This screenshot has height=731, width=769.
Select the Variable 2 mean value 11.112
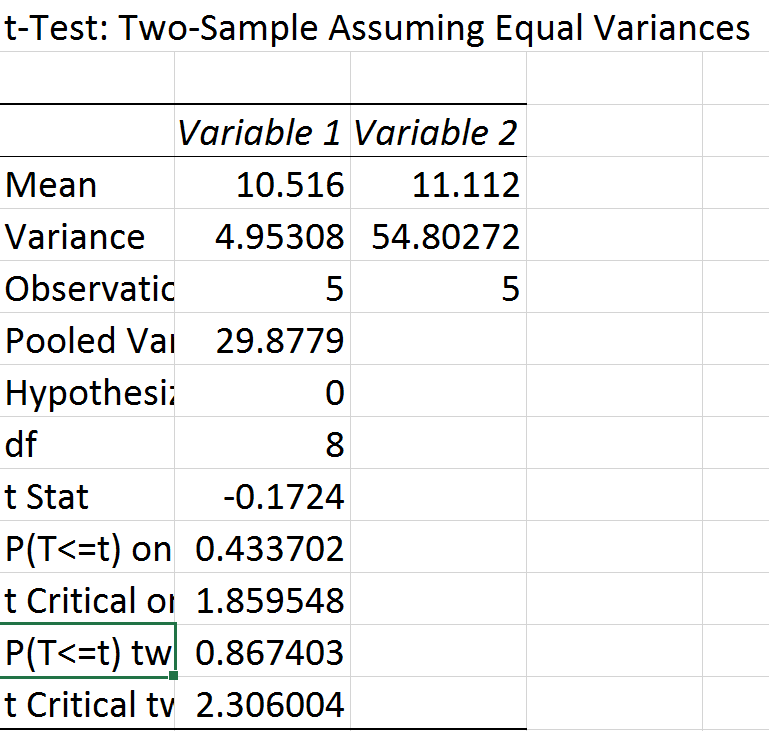437,185
